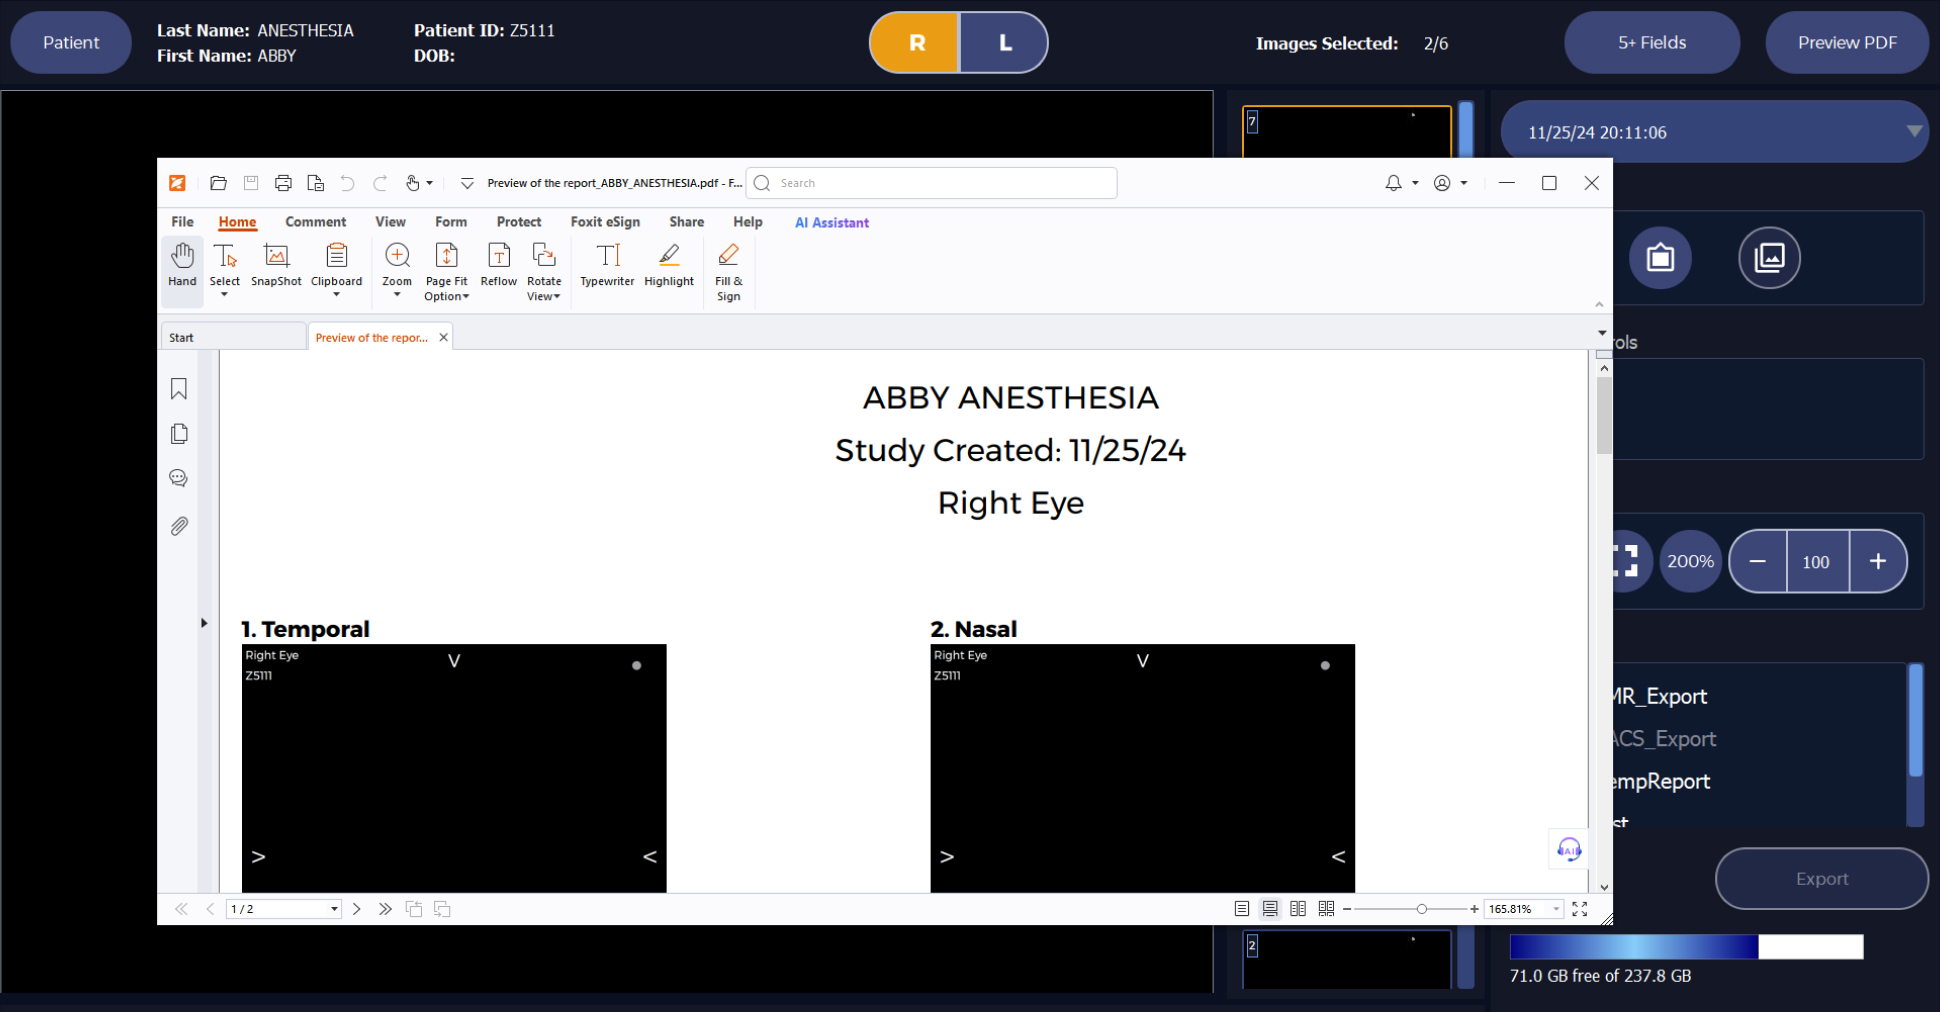Open the bookmarks side panel

point(179,389)
